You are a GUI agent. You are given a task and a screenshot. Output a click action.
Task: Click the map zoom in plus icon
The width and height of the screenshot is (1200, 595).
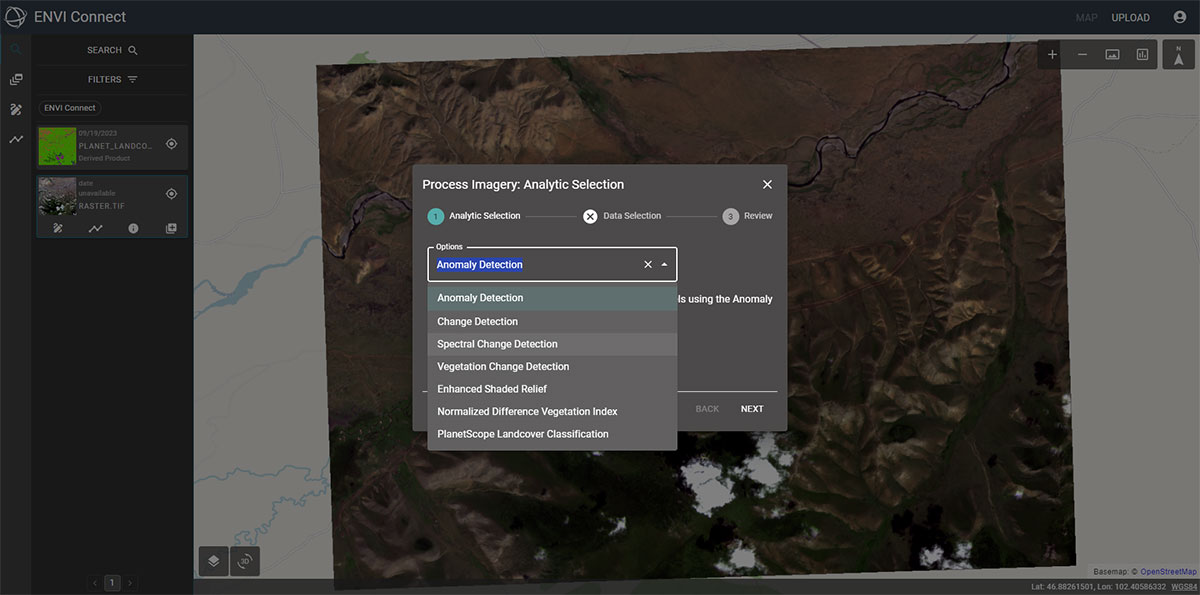coord(1052,54)
